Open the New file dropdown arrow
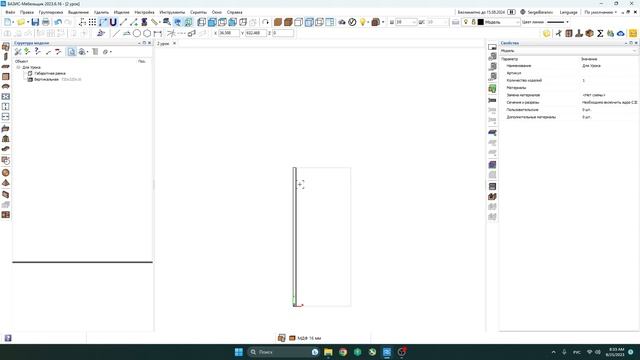640x360 pixels. pos(13,22)
